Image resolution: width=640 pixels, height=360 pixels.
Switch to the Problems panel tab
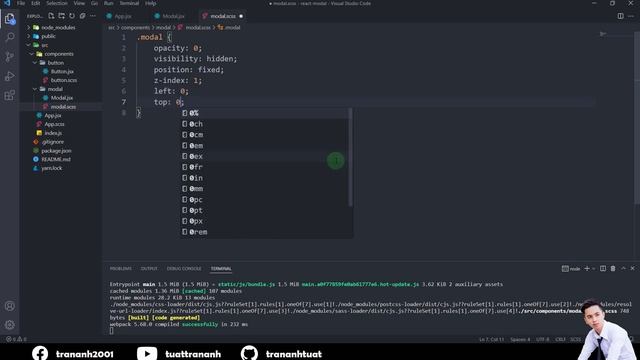[x=121, y=269]
